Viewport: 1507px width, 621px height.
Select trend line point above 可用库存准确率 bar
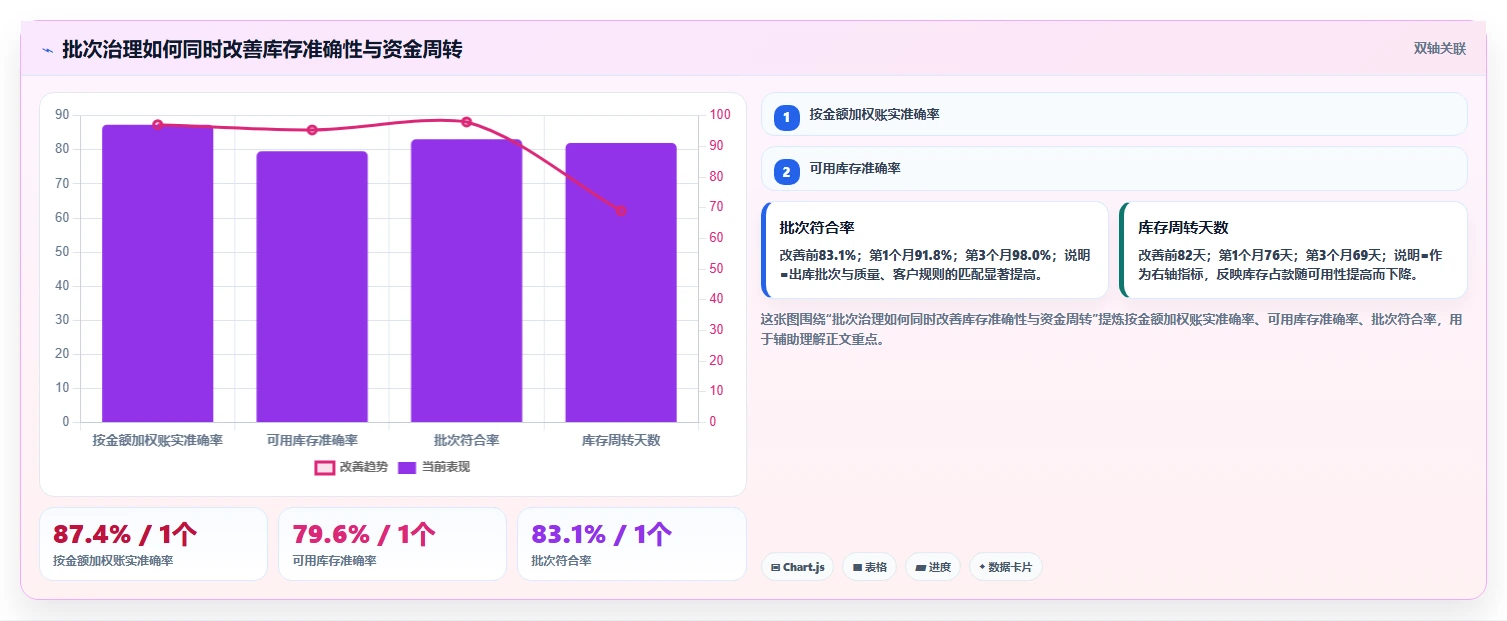312,130
